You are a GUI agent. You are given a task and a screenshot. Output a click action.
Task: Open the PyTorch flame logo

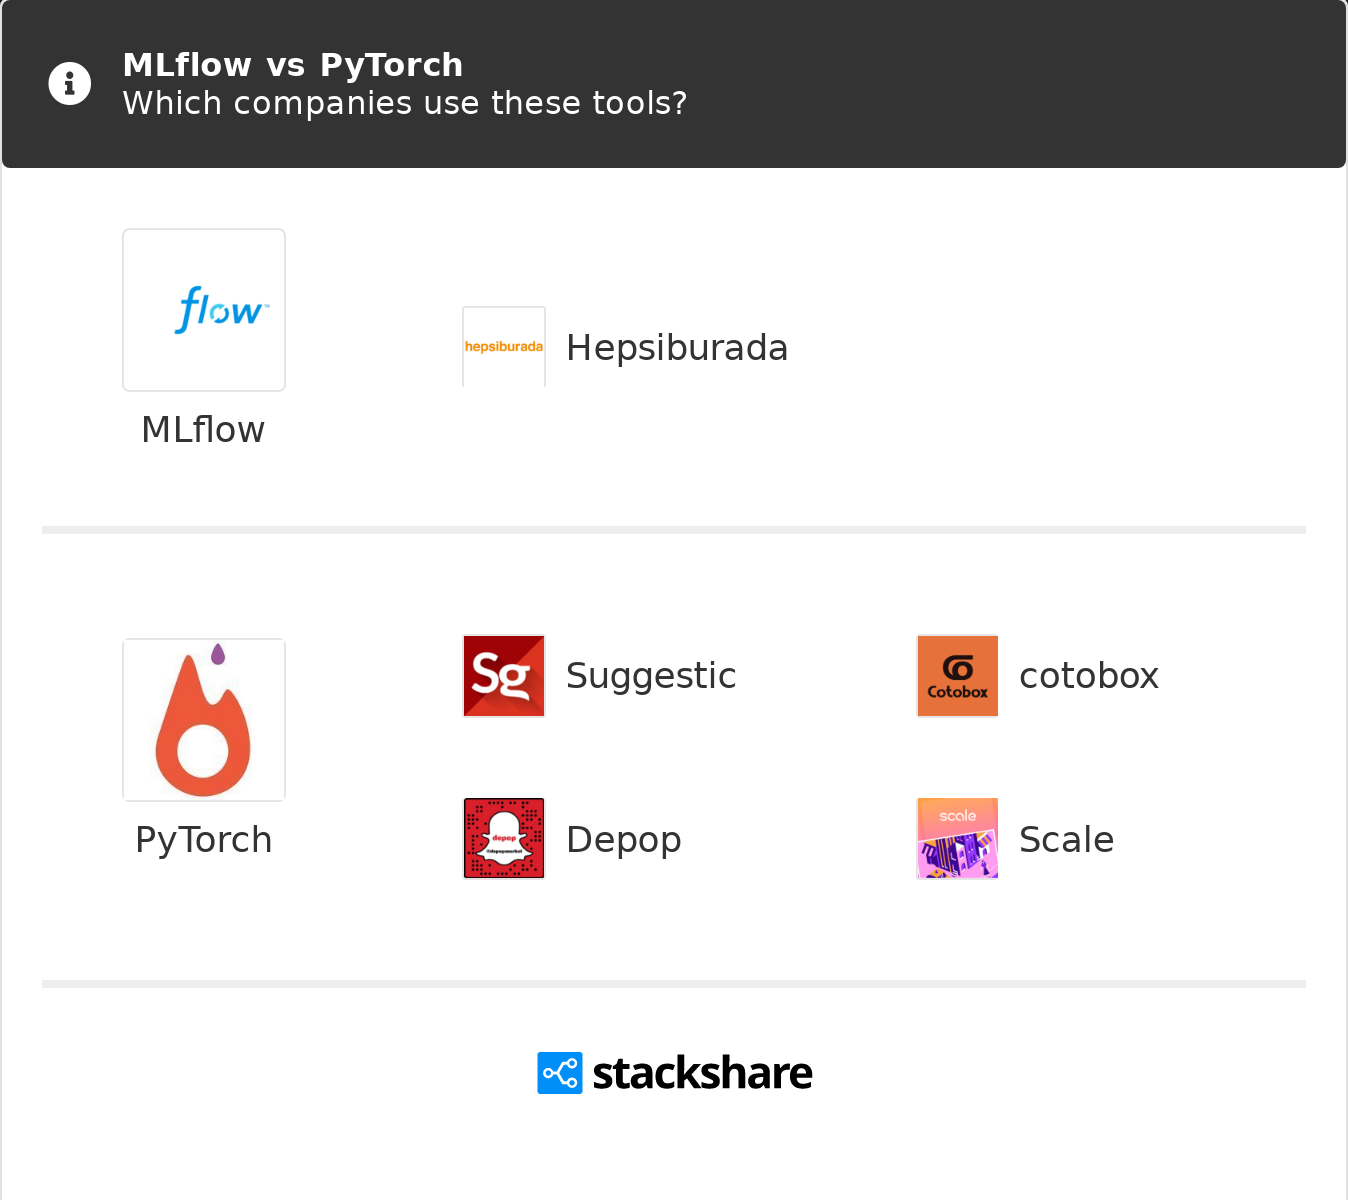point(204,720)
